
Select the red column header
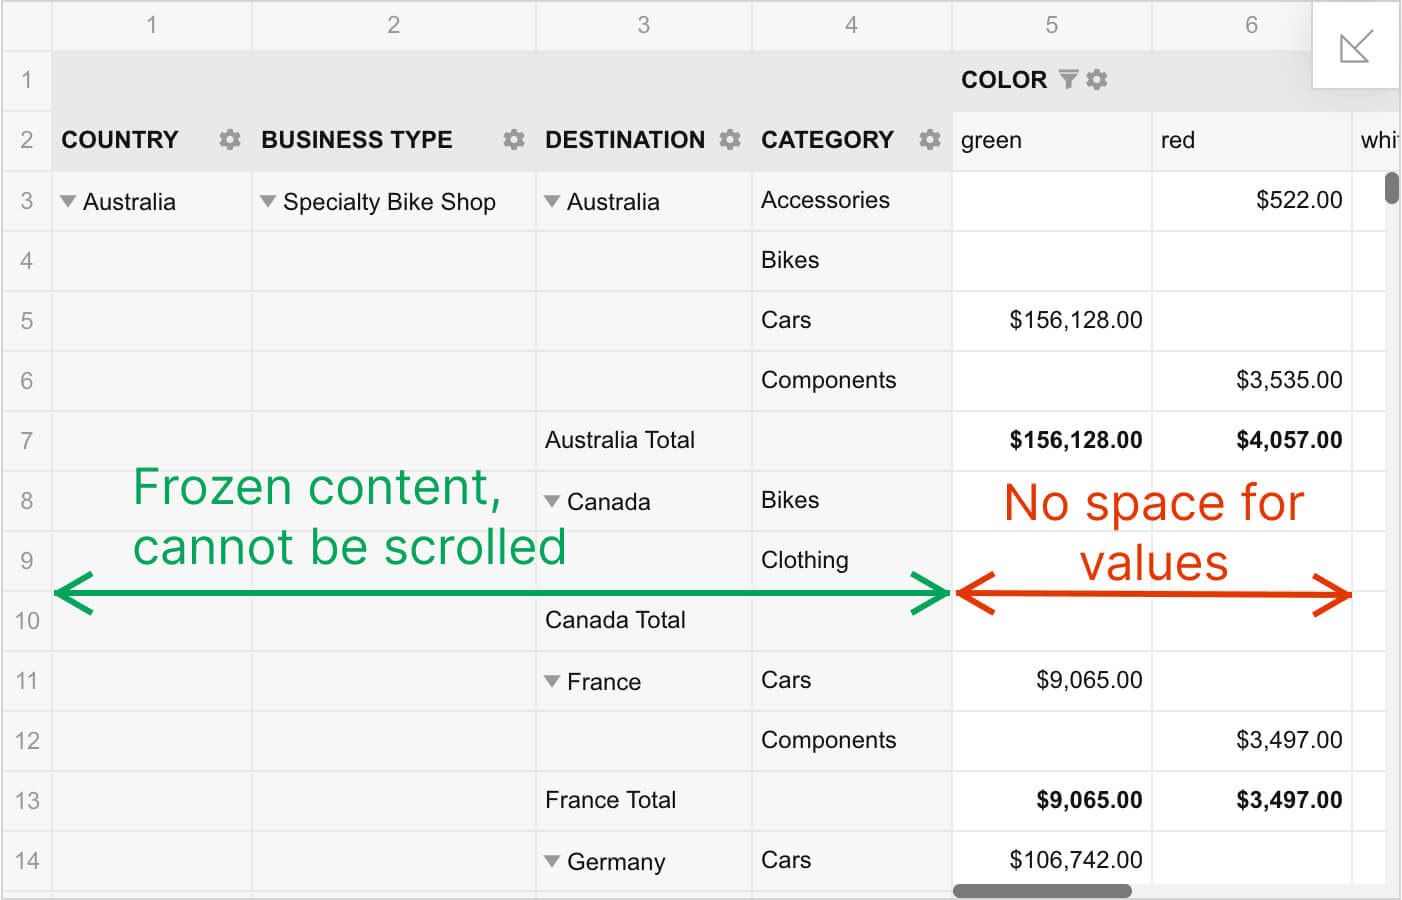click(x=1252, y=141)
